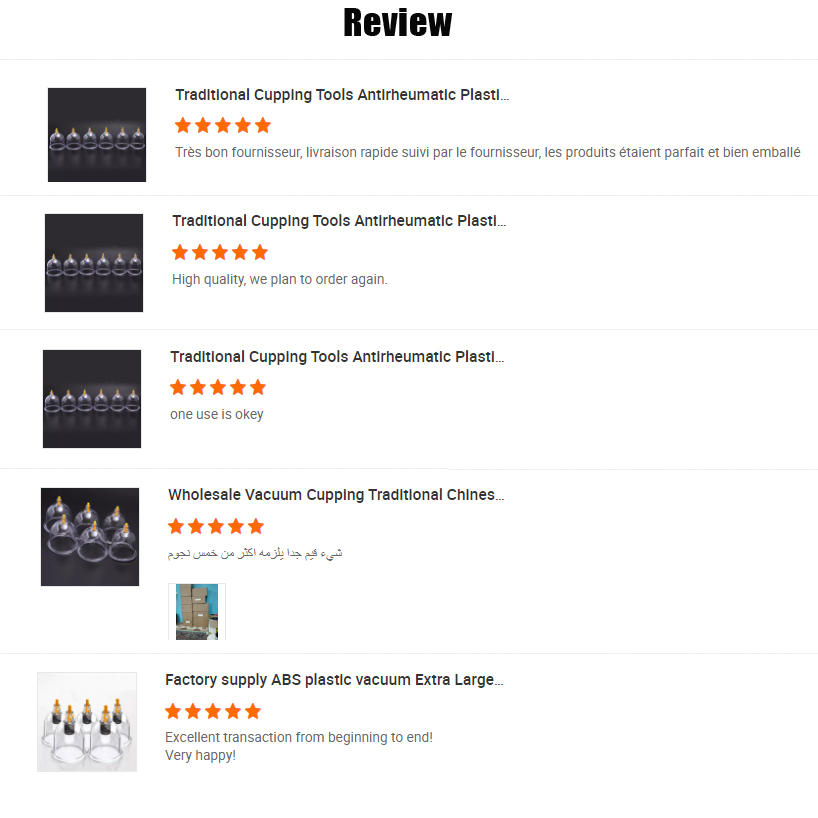Open product thumbnail beside 'one use is okey' review
The image size is (818, 818).
(x=92, y=399)
